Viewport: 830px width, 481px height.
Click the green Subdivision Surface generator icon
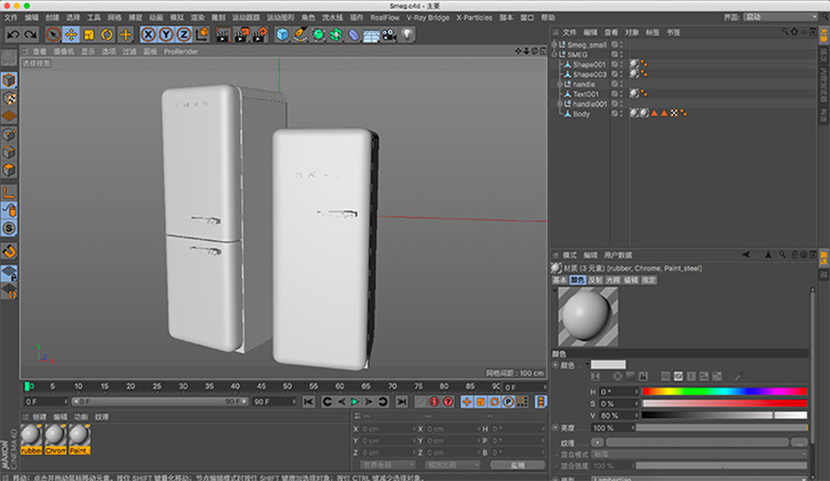[x=318, y=35]
